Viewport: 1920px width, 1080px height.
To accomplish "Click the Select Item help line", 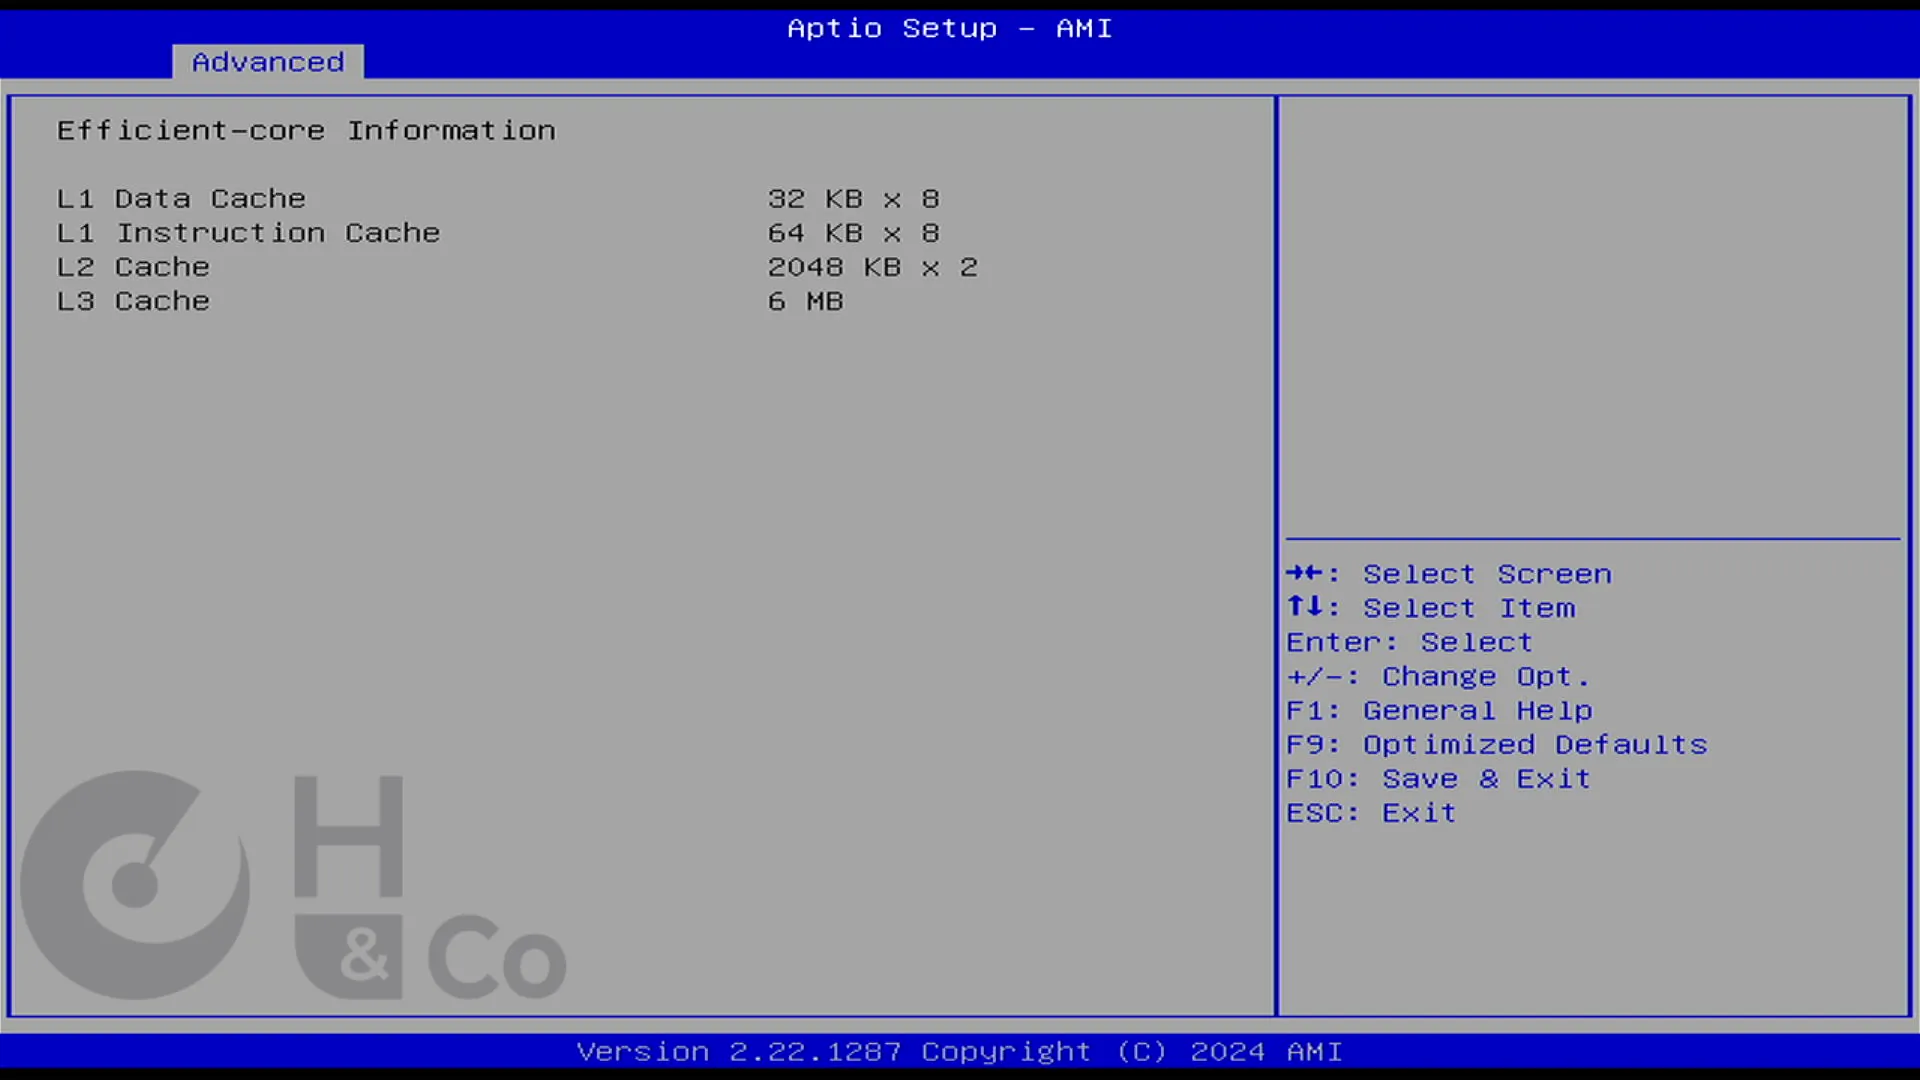I will click(1431, 608).
